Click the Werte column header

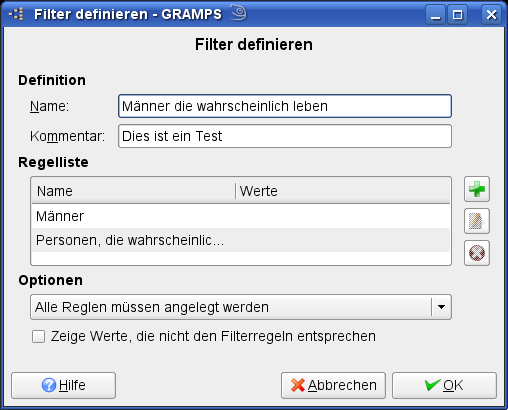(343, 191)
